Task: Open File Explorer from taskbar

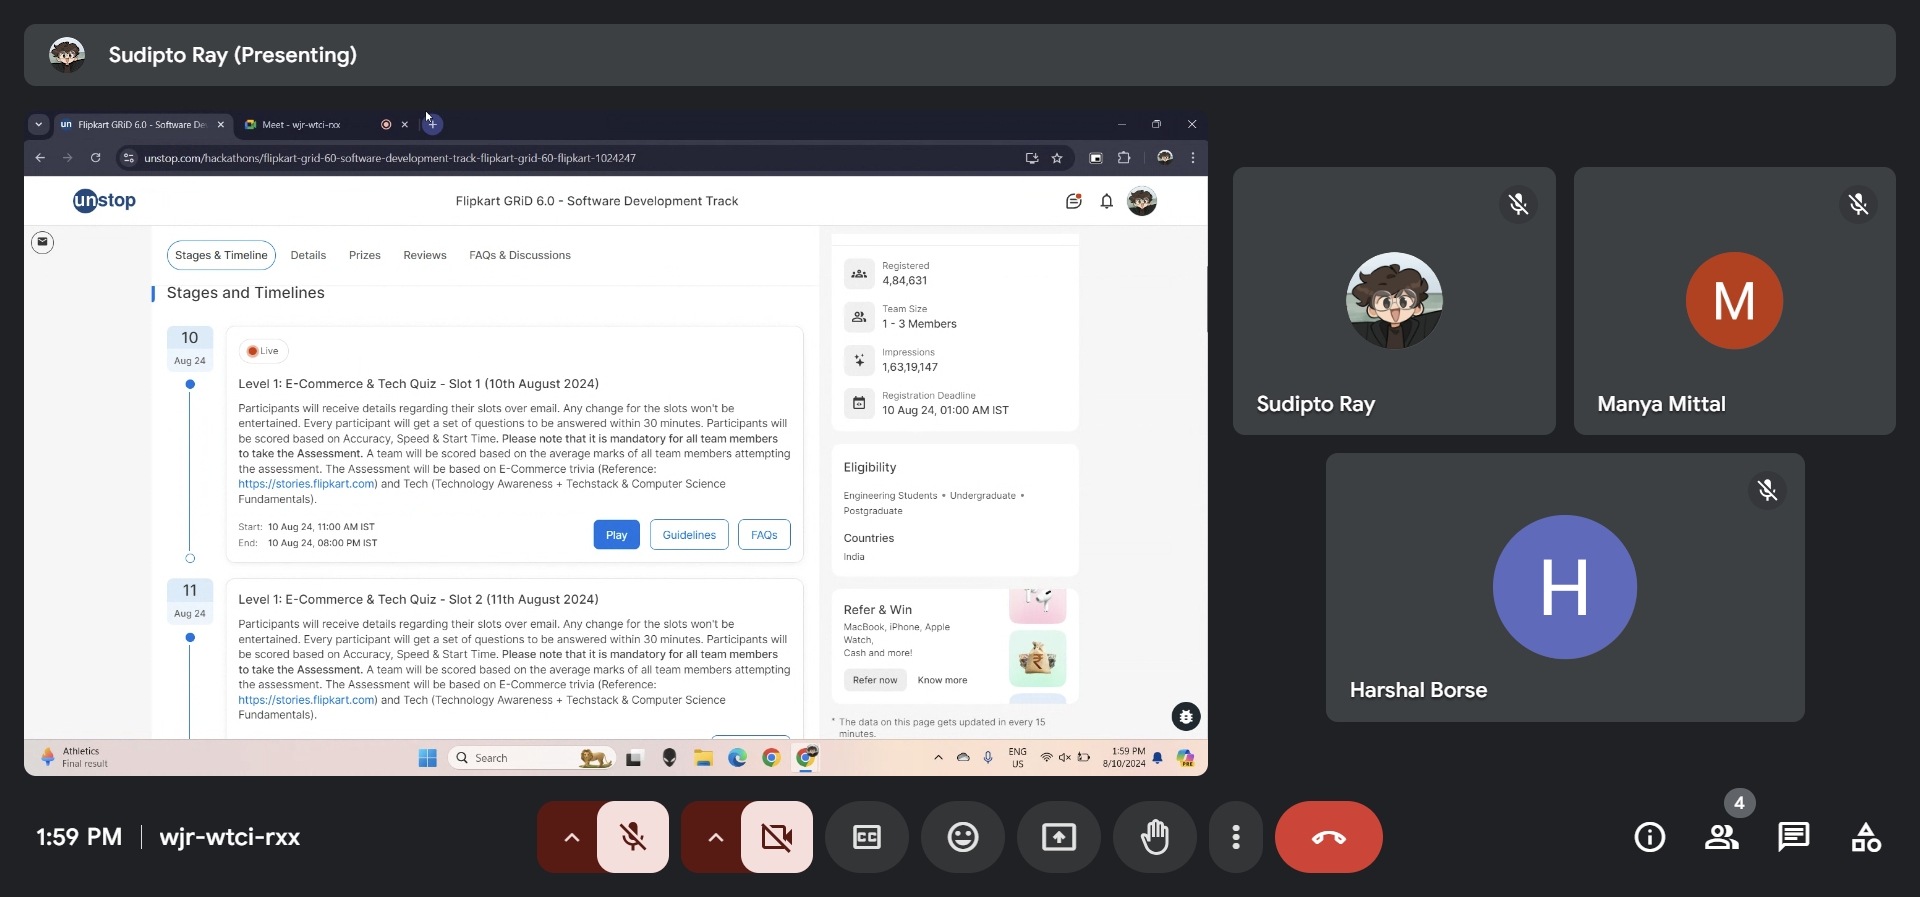Action: (703, 758)
